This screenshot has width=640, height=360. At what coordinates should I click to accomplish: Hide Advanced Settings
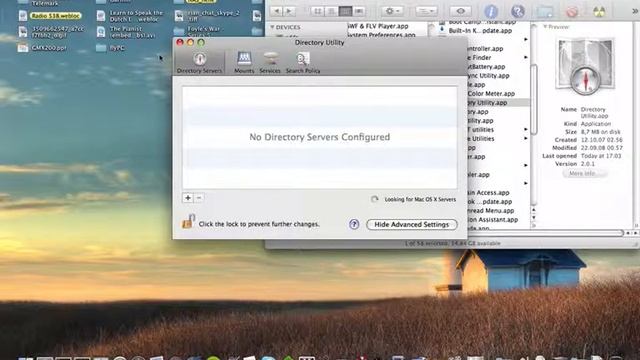coord(411,224)
